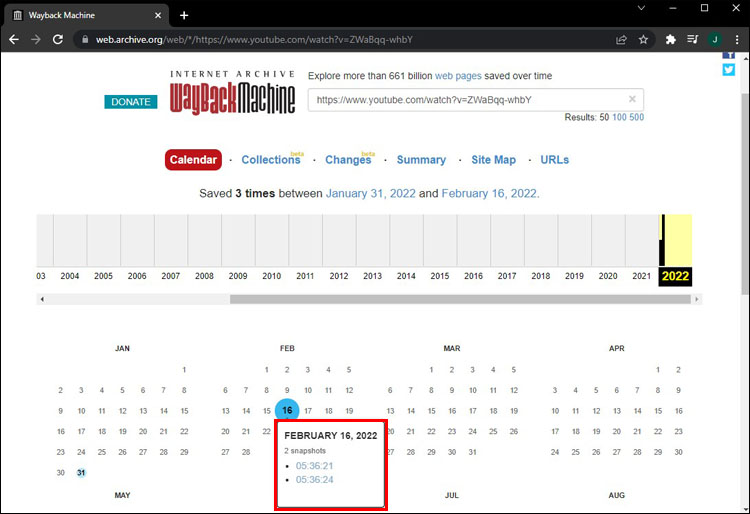This screenshot has width=750, height=514.
Task: Click the timeline scroll right arrow
Action: (x=696, y=299)
